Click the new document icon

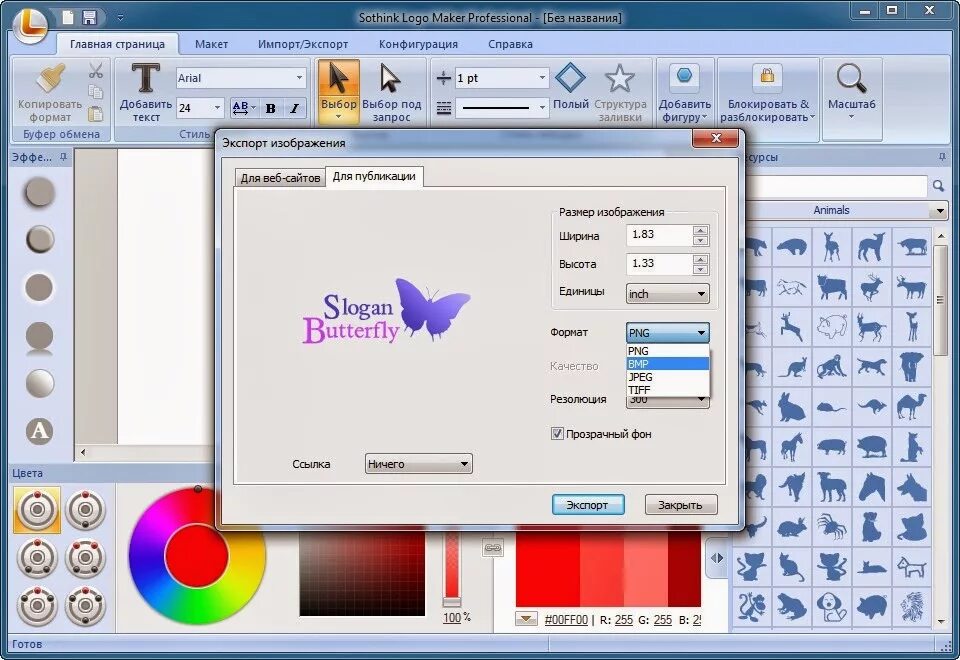(68, 17)
